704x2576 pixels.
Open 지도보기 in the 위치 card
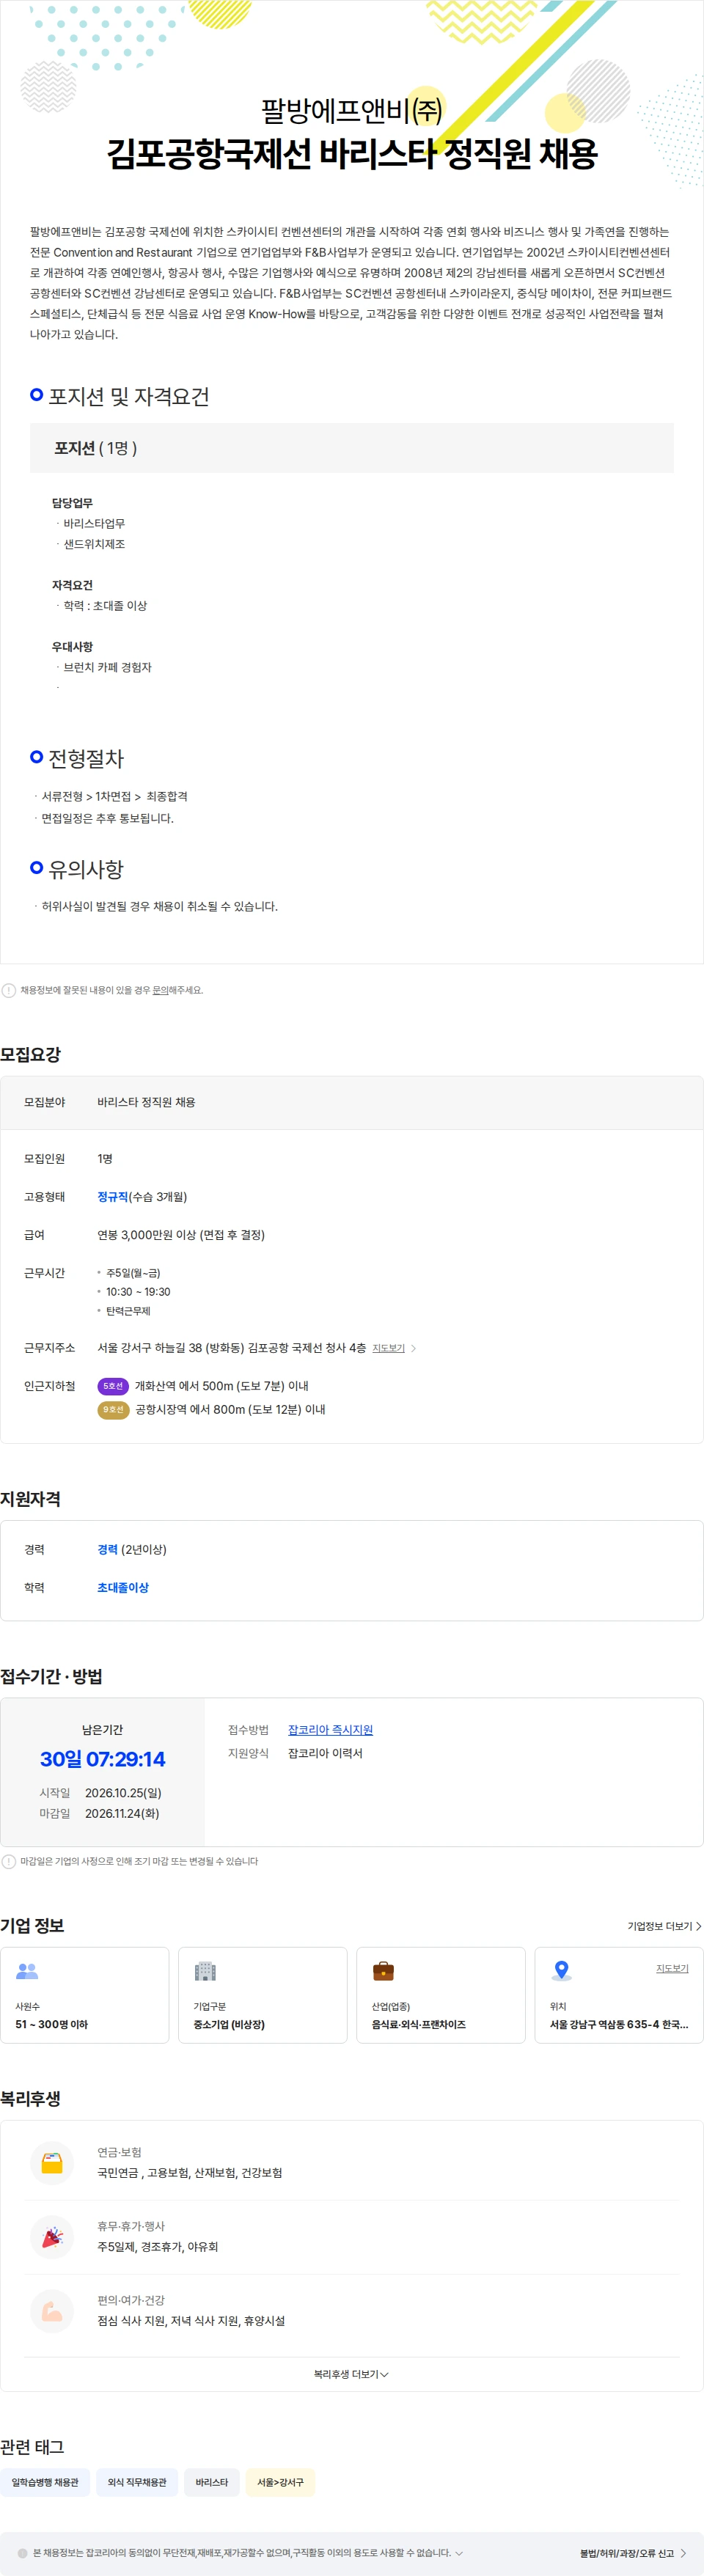pos(672,1968)
